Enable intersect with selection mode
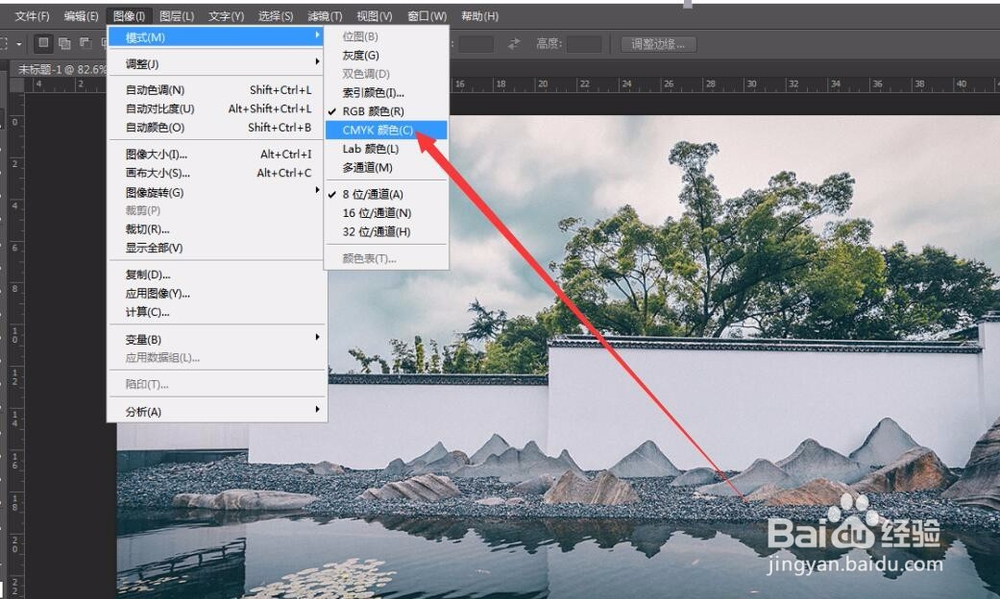 pos(105,43)
